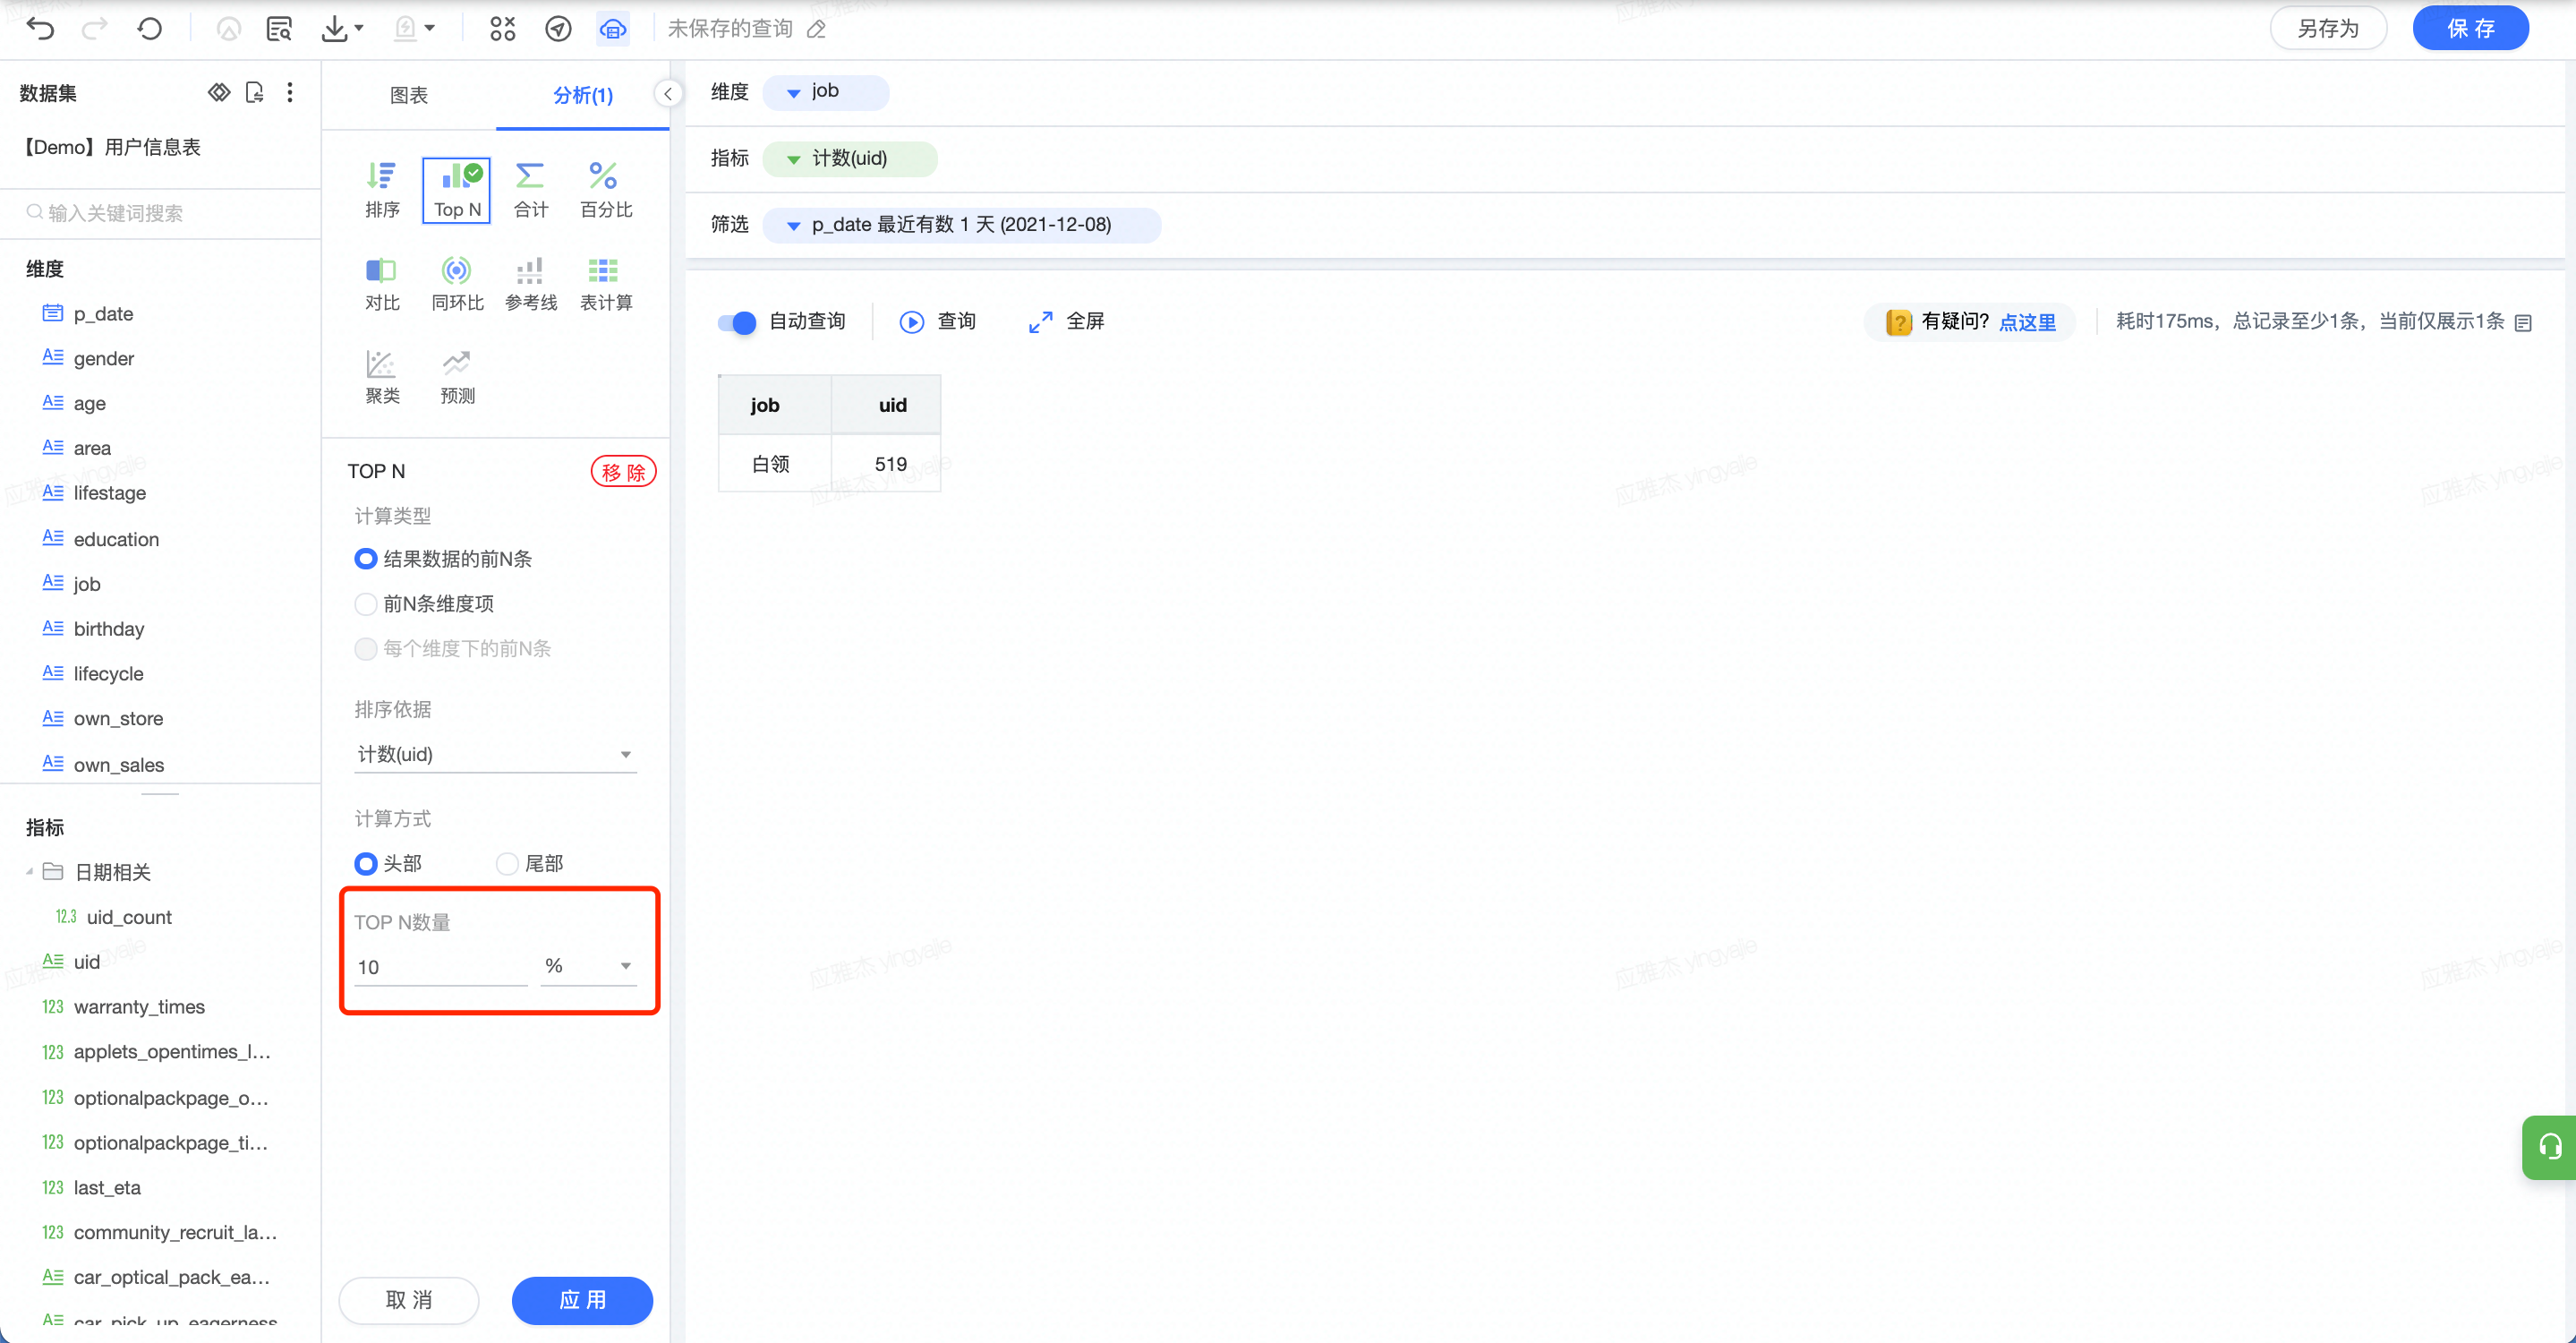The image size is (2576, 1343).
Task: Switch to the 图表 tab
Action: [408, 95]
